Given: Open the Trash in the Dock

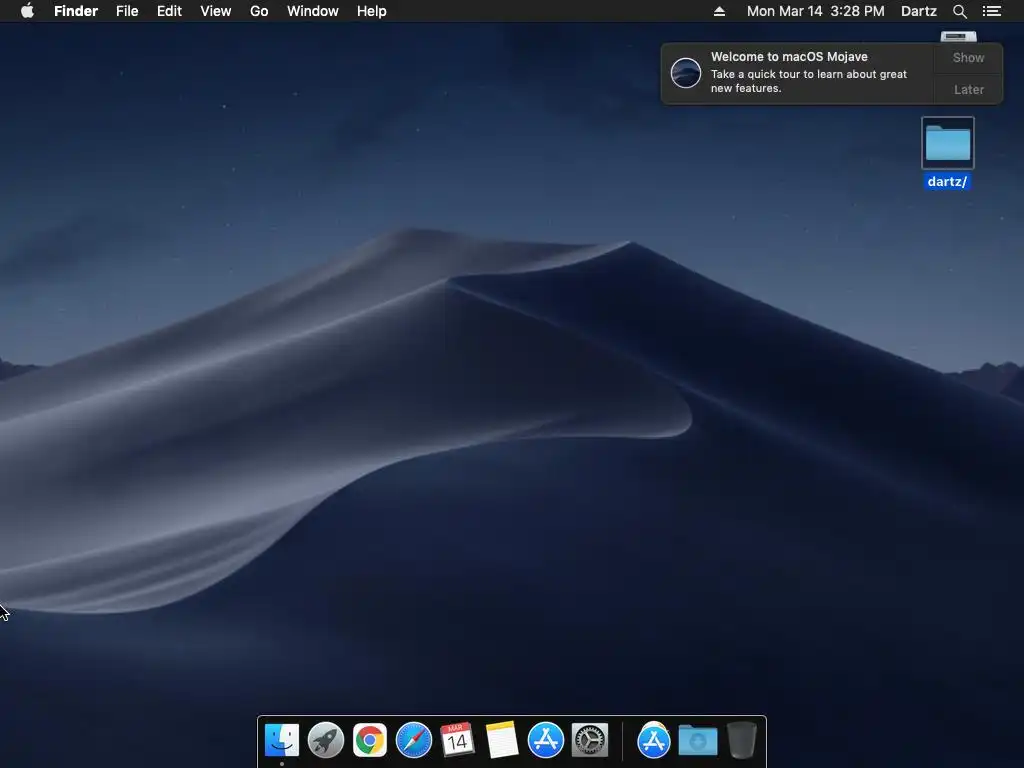Looking at the screenshot, I should [x=742, y=740].
